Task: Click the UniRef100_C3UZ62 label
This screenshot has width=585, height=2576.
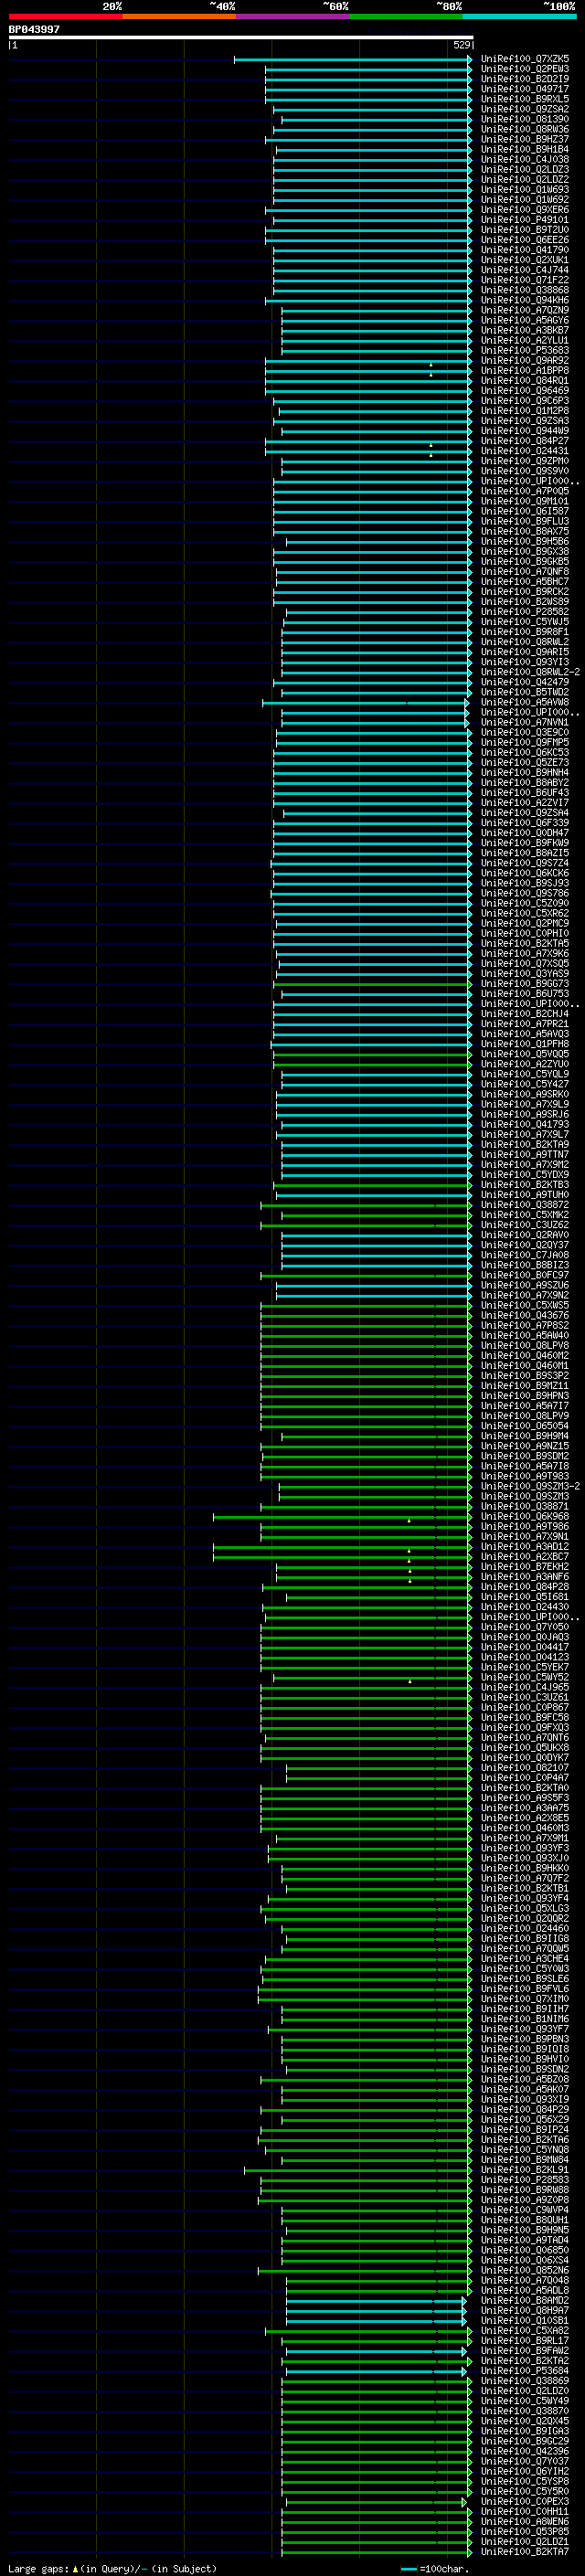Action: point(524,1225)
